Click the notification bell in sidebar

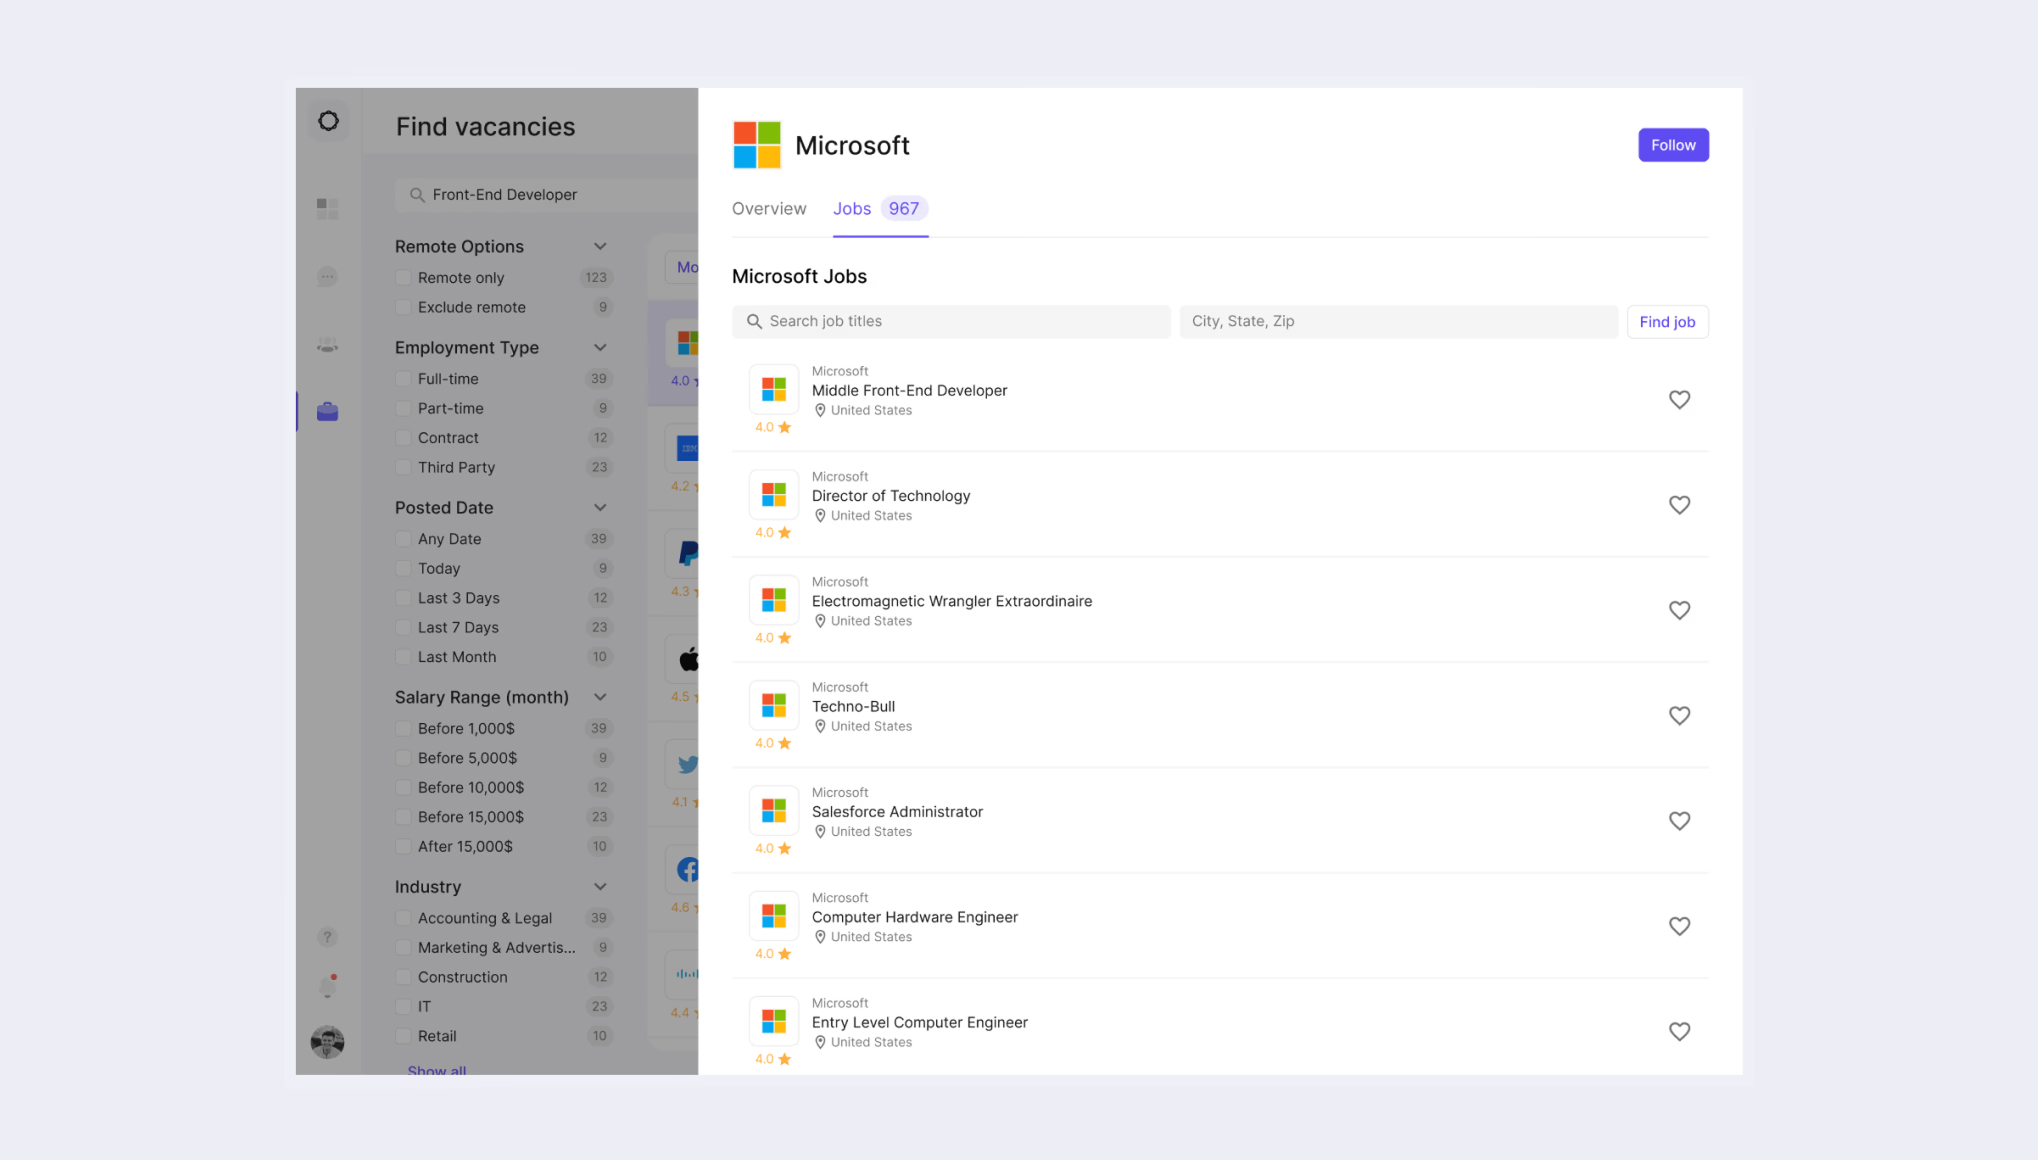click(x=327, y=986)
